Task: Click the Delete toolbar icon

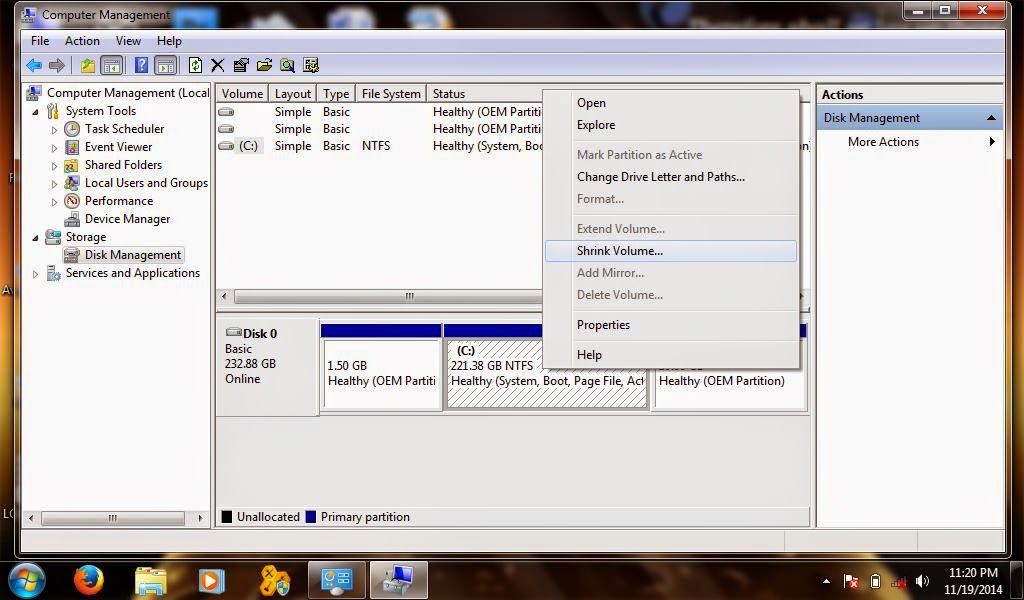Action: pyautogui.click(x=217, y=65)
